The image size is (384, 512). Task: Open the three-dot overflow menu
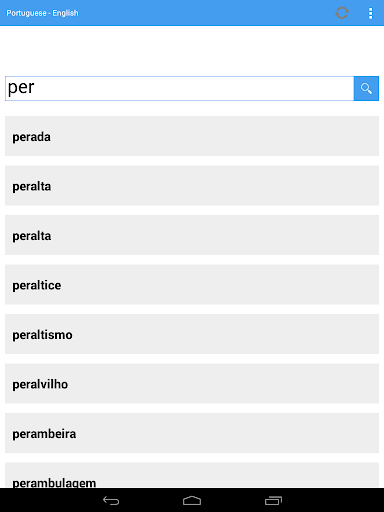[370, 13]
